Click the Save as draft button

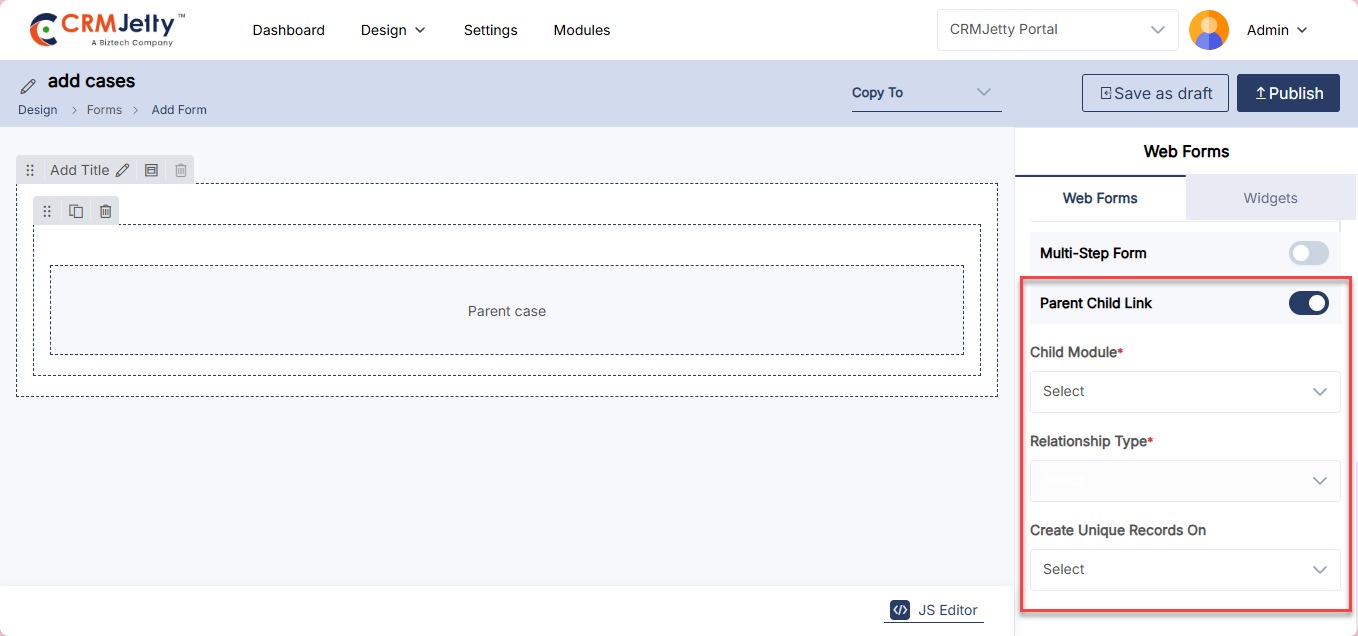pos(1155,93)
